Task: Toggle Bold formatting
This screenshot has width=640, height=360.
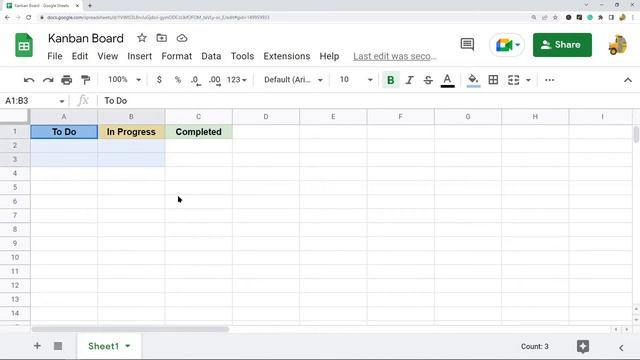Action: [x=391, y=80]
